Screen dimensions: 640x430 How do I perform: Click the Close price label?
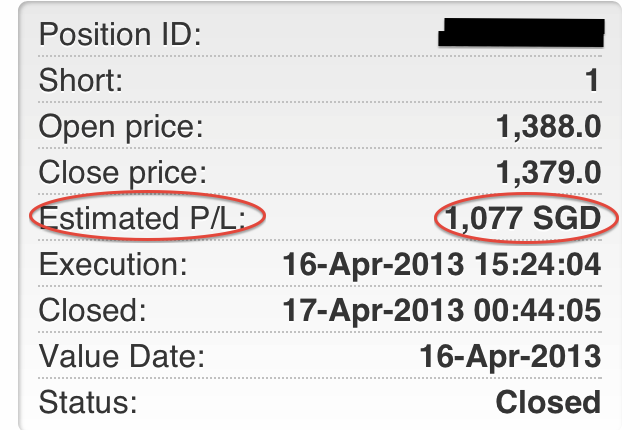click(x=124, y=172)
